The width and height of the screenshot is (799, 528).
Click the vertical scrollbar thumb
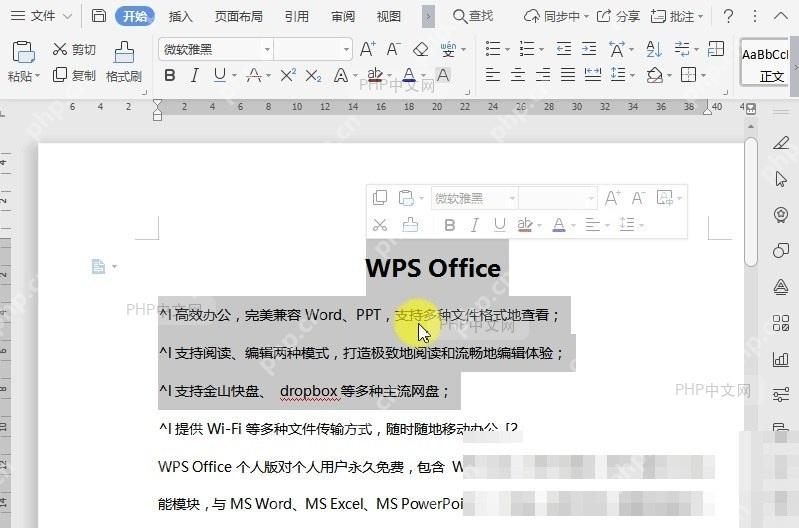pos(751,201)
